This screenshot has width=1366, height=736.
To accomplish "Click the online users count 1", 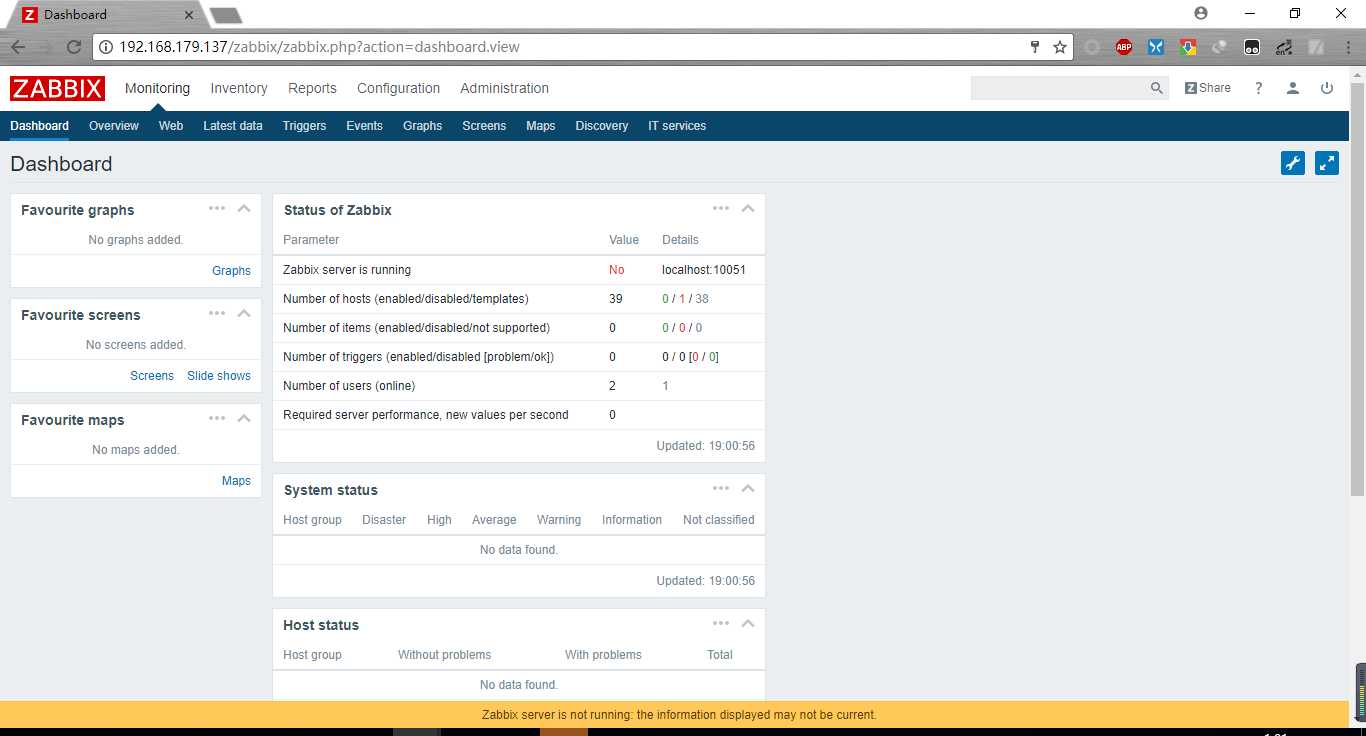I will [x=665, y=386].
